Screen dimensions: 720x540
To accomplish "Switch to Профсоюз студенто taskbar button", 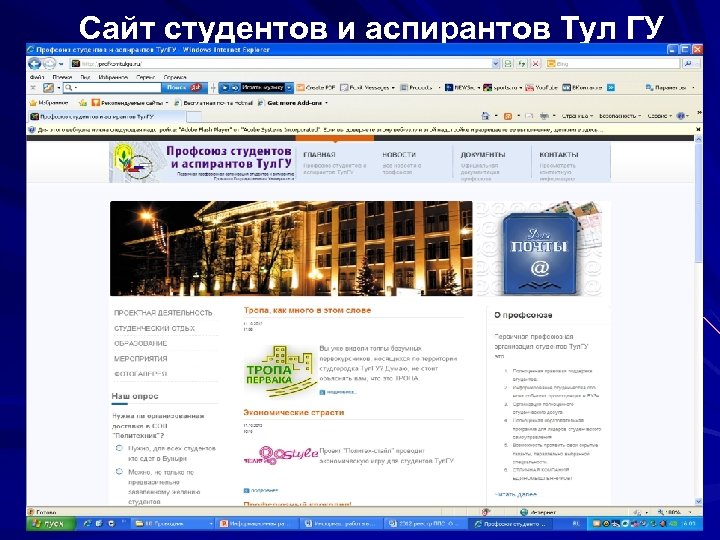I will pyautogui.click(x=510, y=523).
